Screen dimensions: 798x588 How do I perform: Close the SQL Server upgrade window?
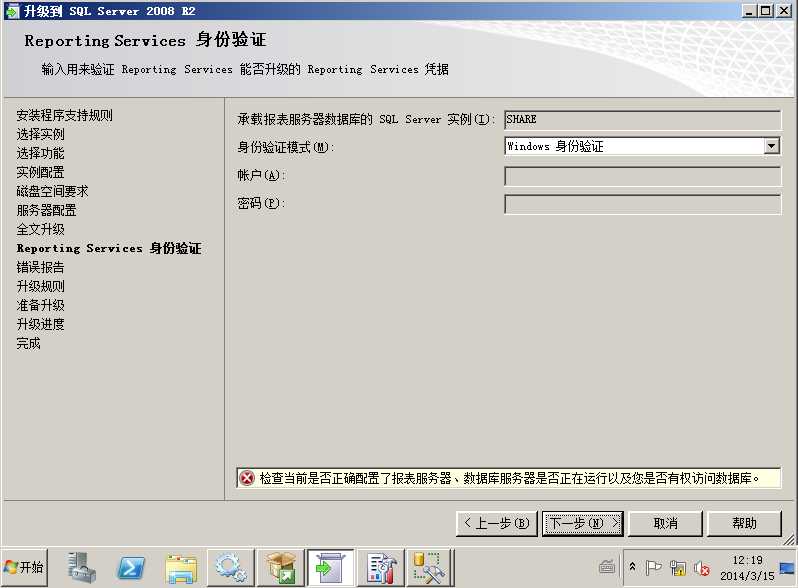click(784, 11)
